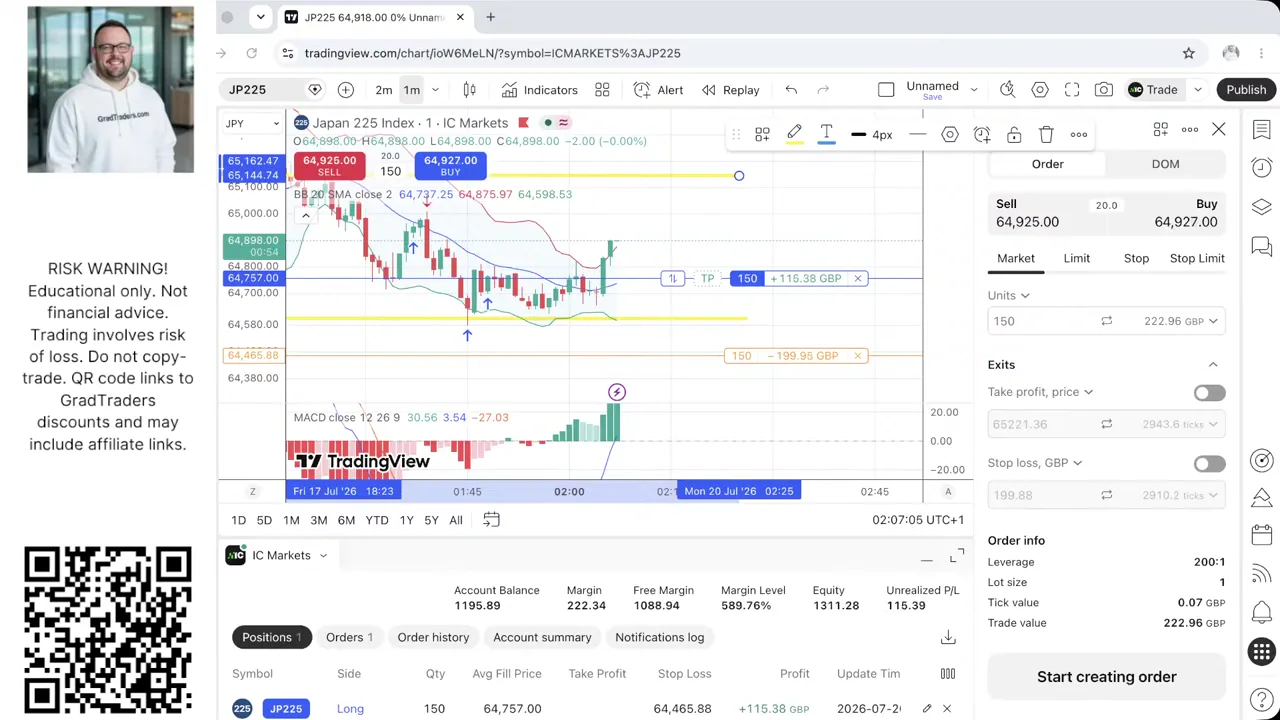The image size is (1280, 720).
Task: Toggle lock on the selected drawing
Action: coord(1014,134)
